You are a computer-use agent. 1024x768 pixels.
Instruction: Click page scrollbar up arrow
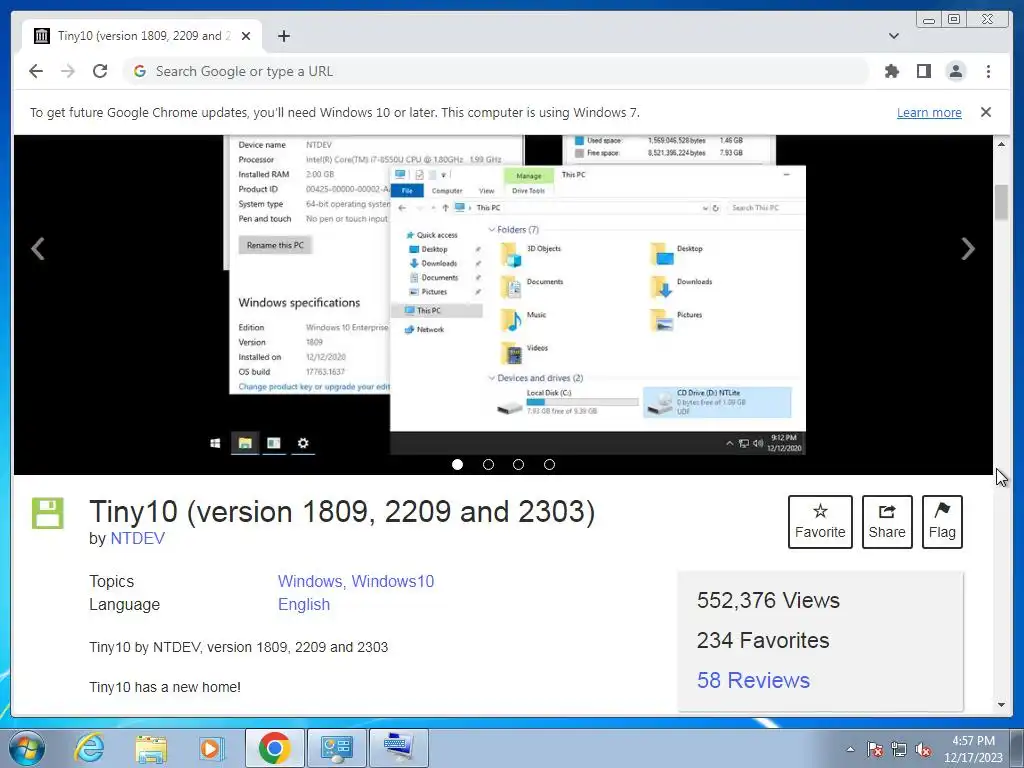tap(1002, 144)
